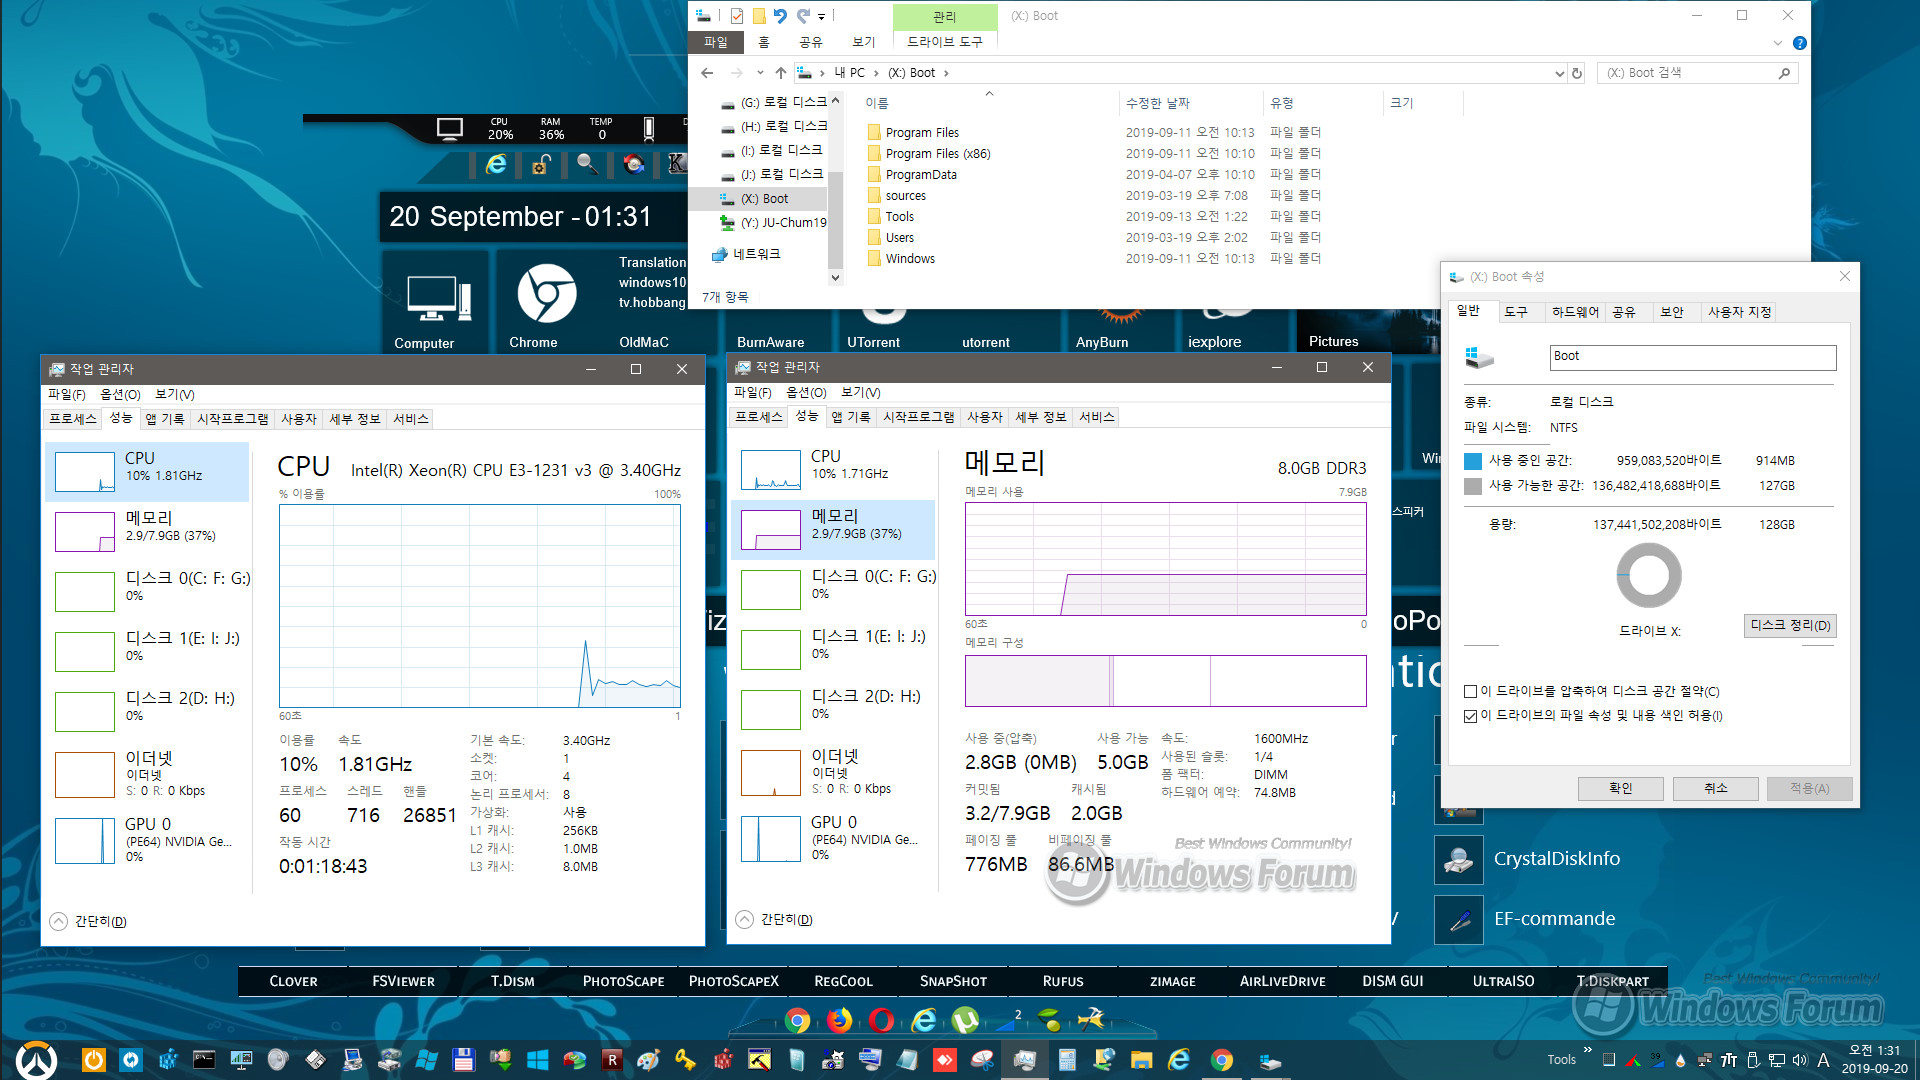Expand the (X:) Boot breadcrumb chevron
This screenshot has width=1920, height=1080.
(x=946, y=73)
